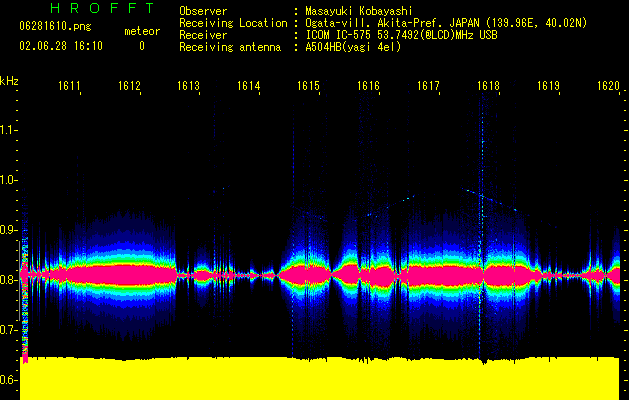
Task: Click the 1611 time marker
Action: point(69,86)
